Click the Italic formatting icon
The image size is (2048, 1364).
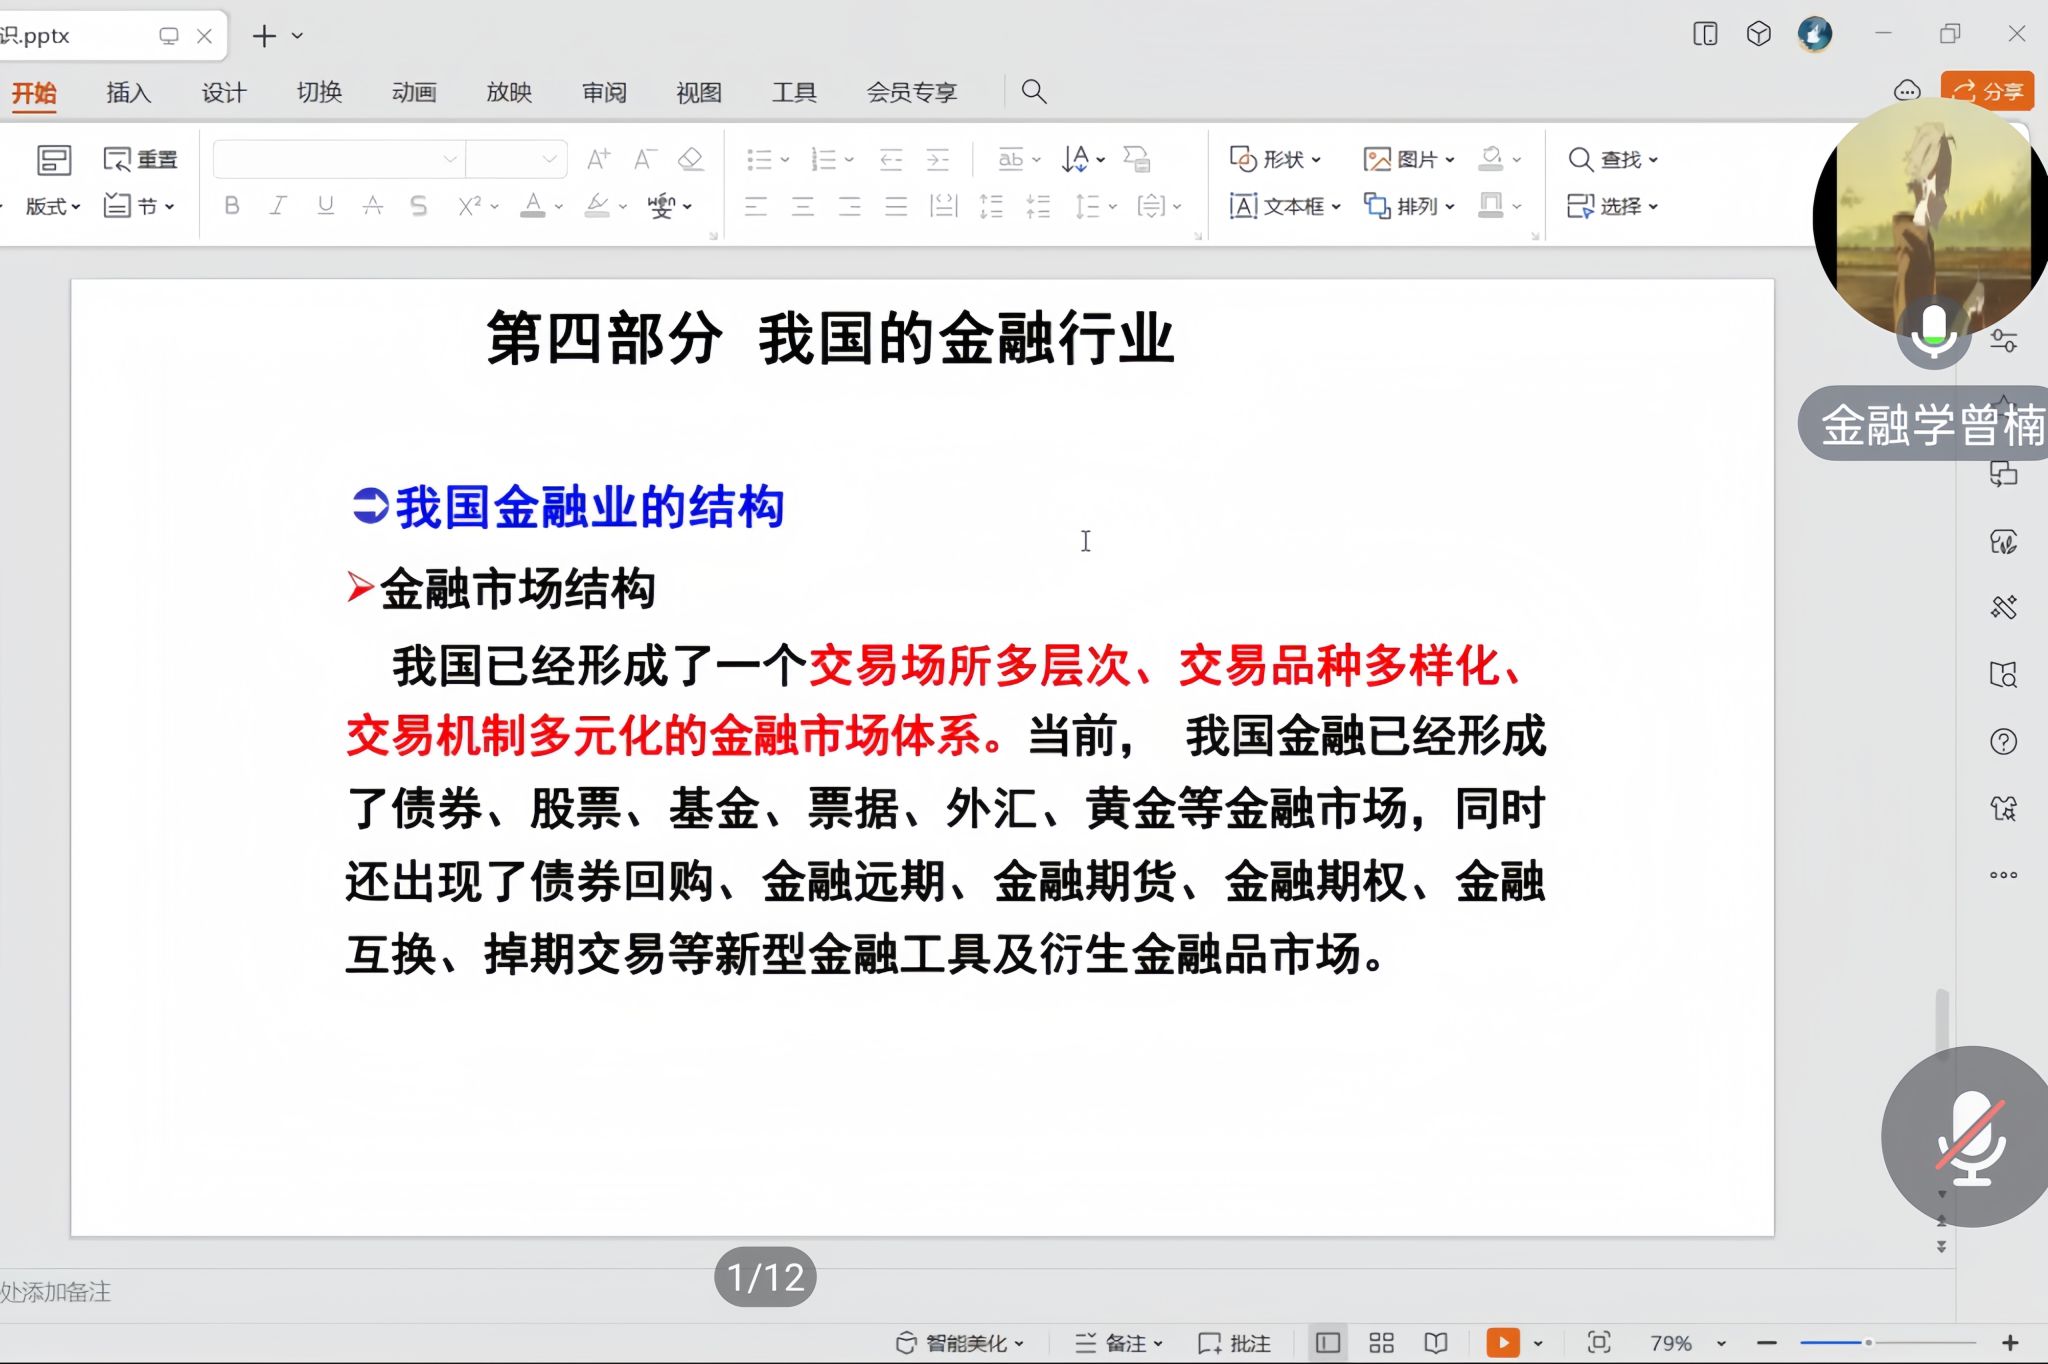click(278, 206)
